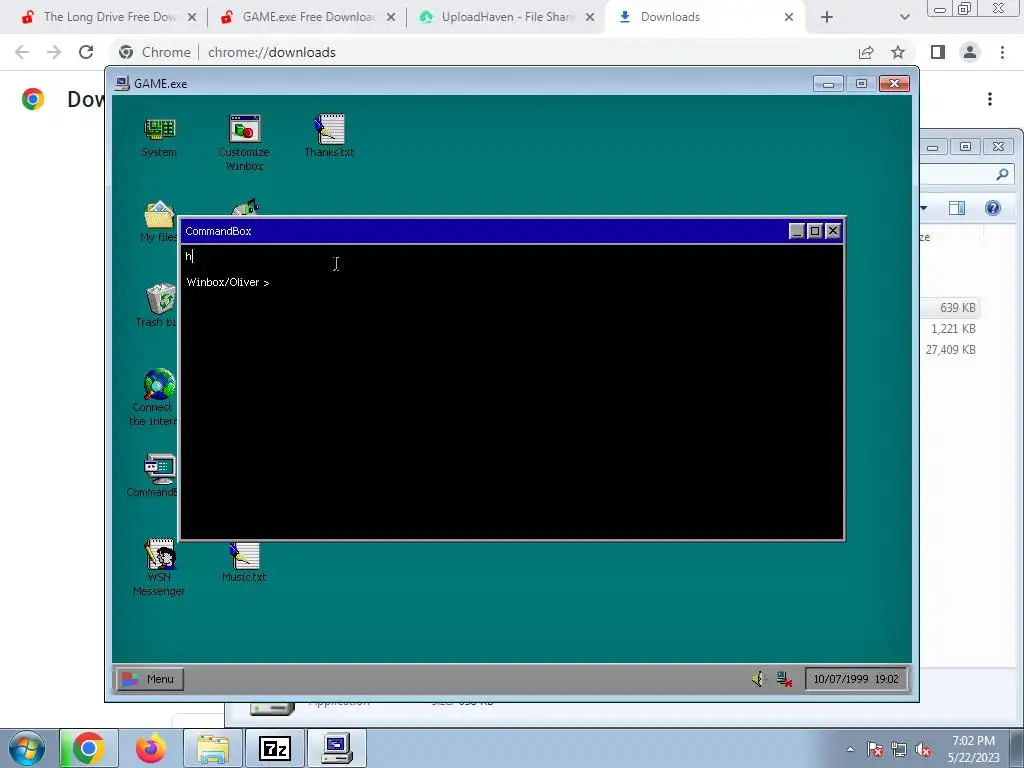The width and height of the screenshot is (1024, 768).
Task: Close the GAME.exe window
Action: pyautogui.click(x=894, y=84)
